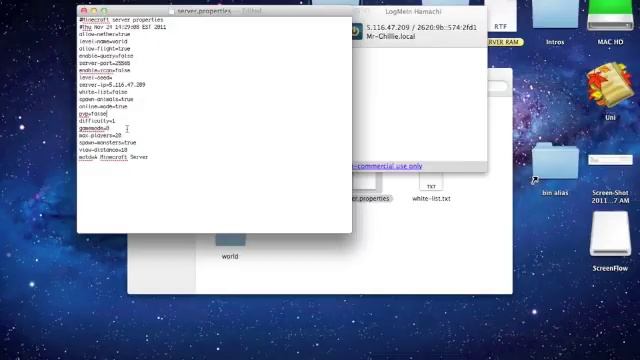The width and height of the screenshot is (640, 360).
Task: Click the 'view-distance=10' line
Action: (103, 150)
